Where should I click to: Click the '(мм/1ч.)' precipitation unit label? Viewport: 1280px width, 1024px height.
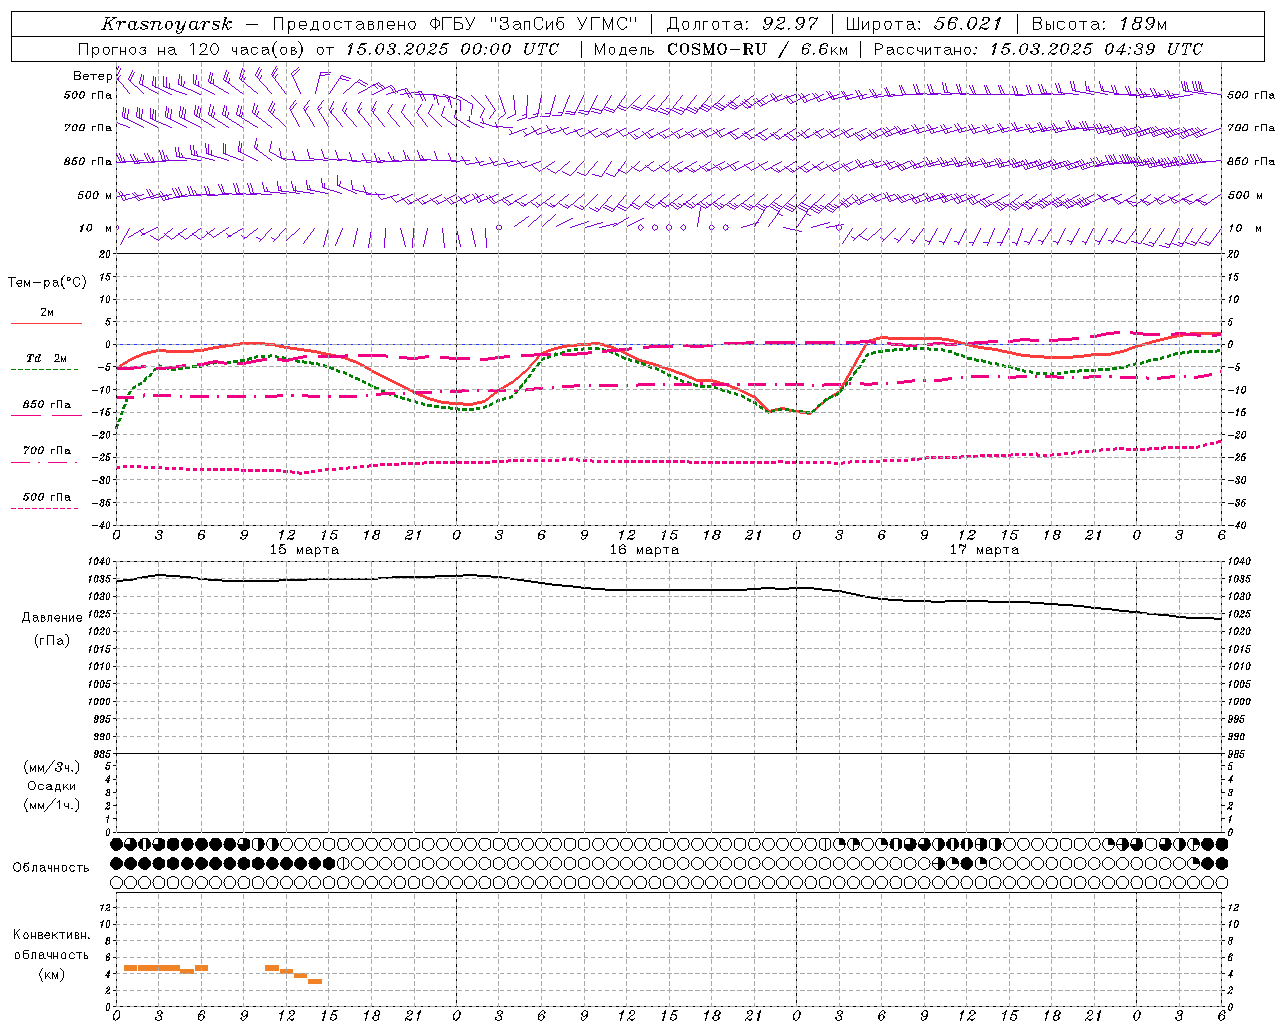pyautogui.click(x=52, y=805)
